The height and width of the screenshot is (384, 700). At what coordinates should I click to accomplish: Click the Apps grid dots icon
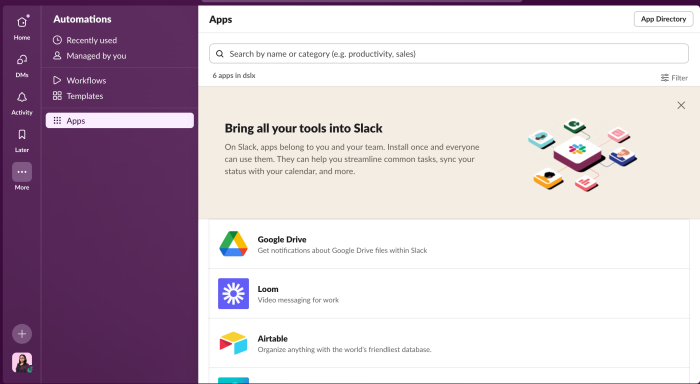57,121
